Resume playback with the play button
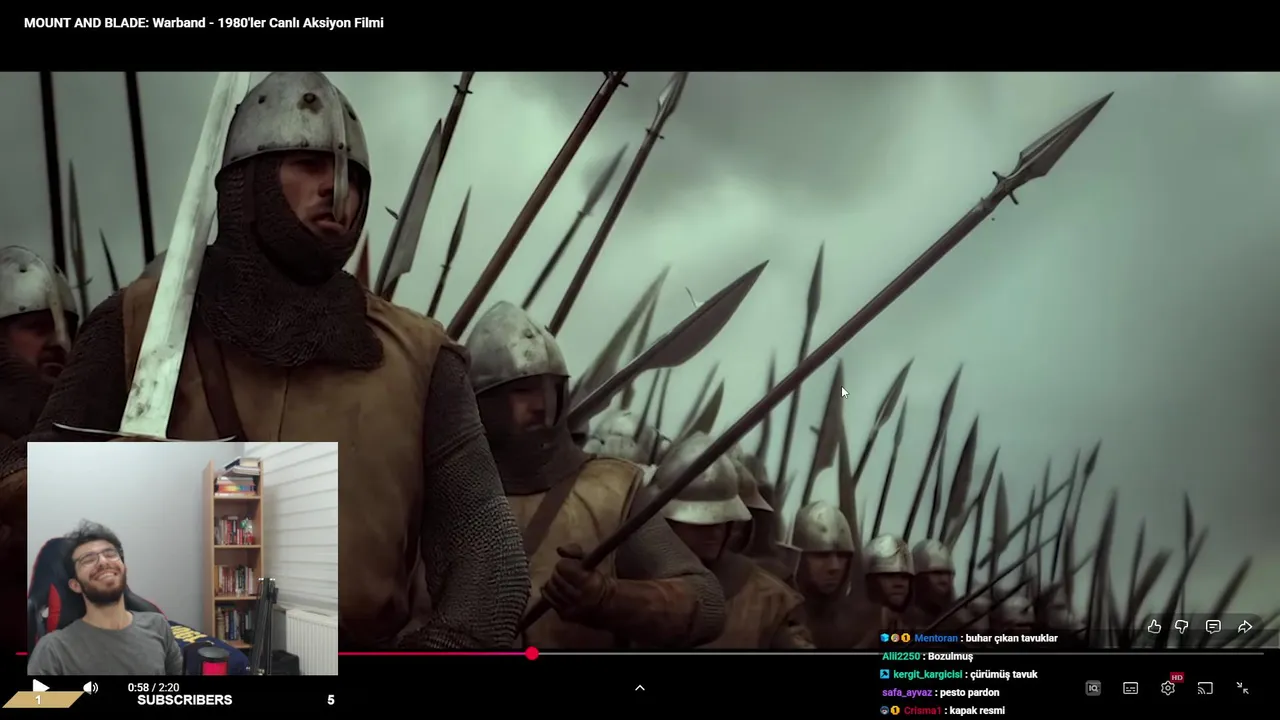Screen dimensions: 1280x720 click(x=40, y=687)
